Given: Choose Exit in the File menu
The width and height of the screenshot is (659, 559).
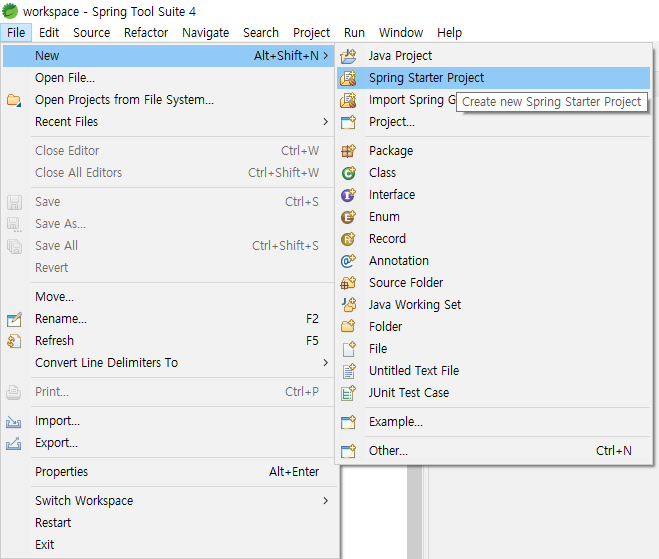Looking at the screenshot, I should (168, 545).
